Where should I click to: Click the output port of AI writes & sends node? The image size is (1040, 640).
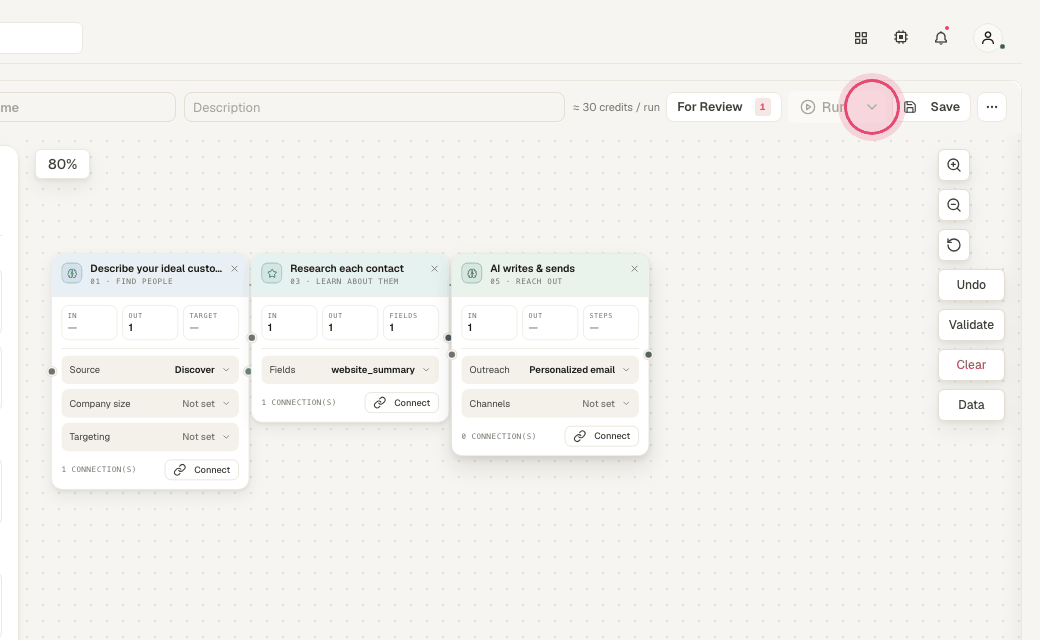(648, 354)
